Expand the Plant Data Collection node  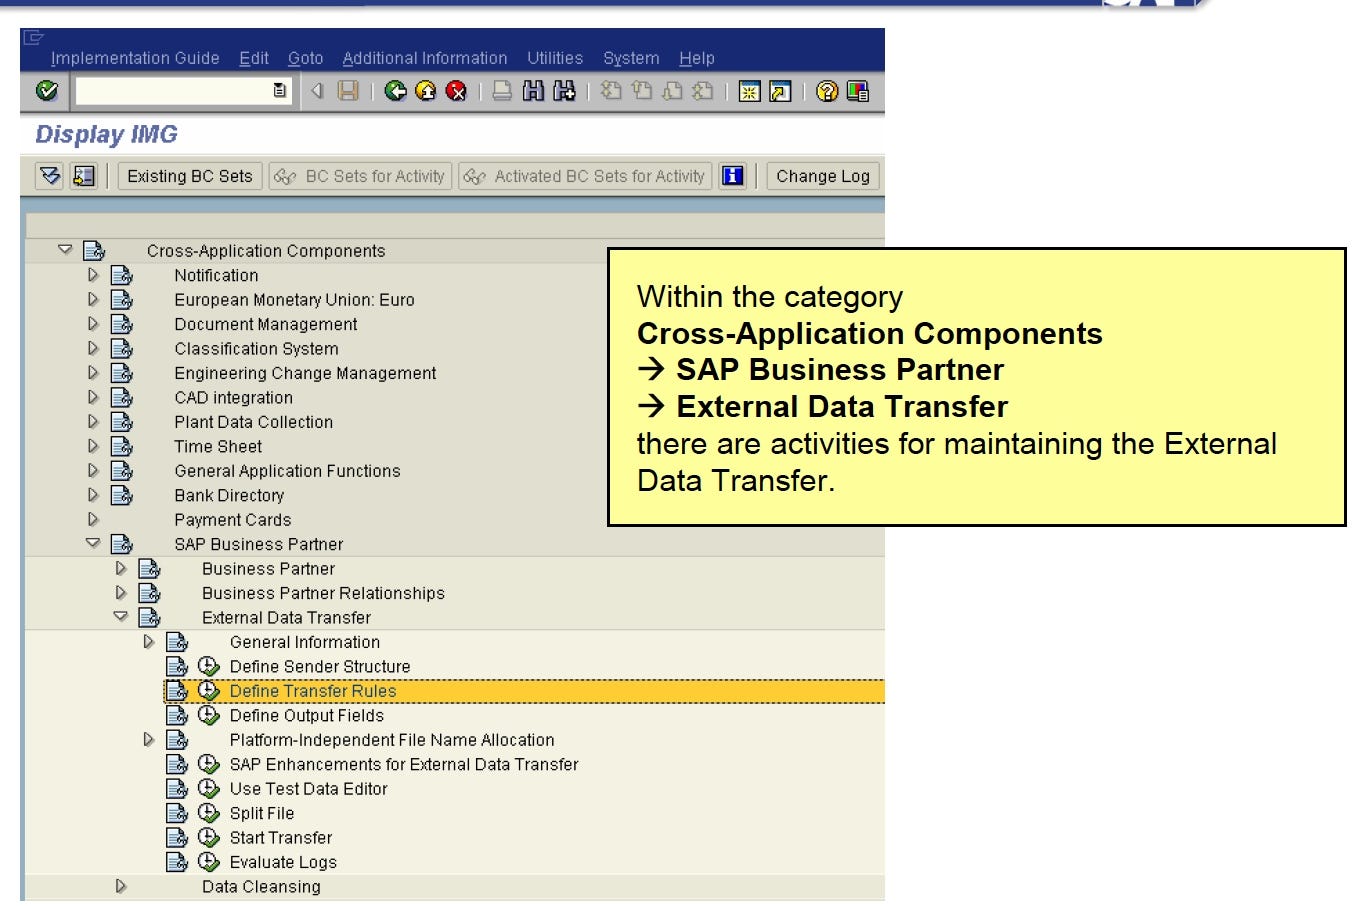(x=93, y=422)
